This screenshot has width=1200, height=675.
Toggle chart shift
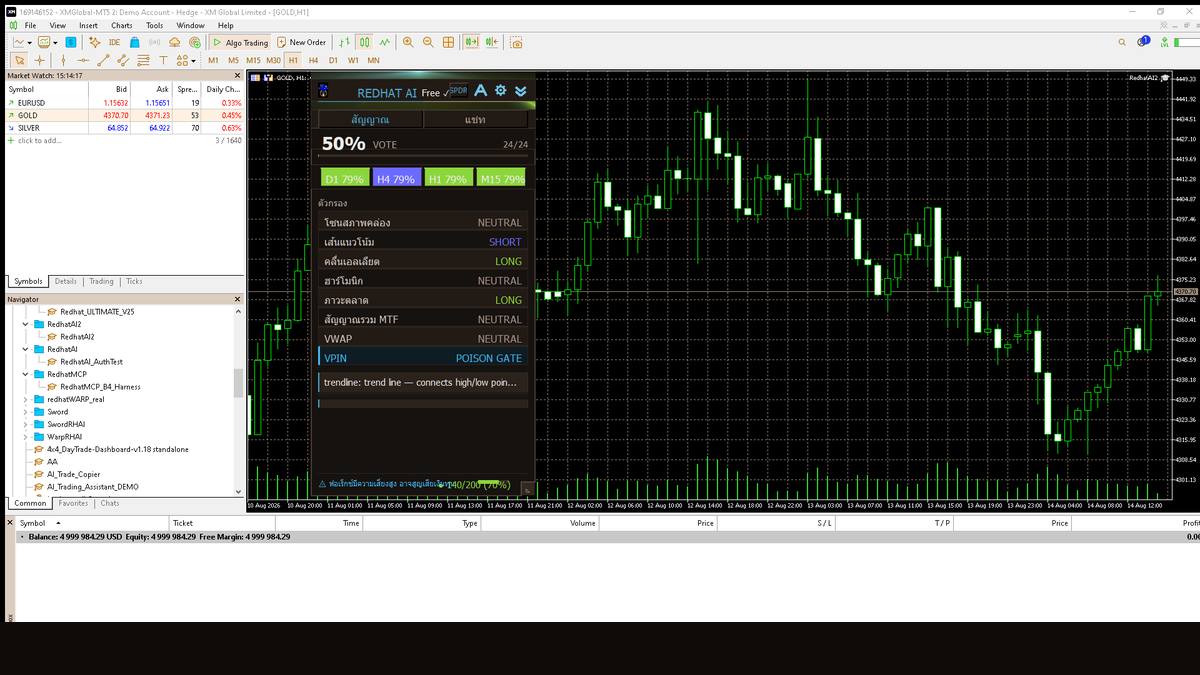click(x=490, y=42)
